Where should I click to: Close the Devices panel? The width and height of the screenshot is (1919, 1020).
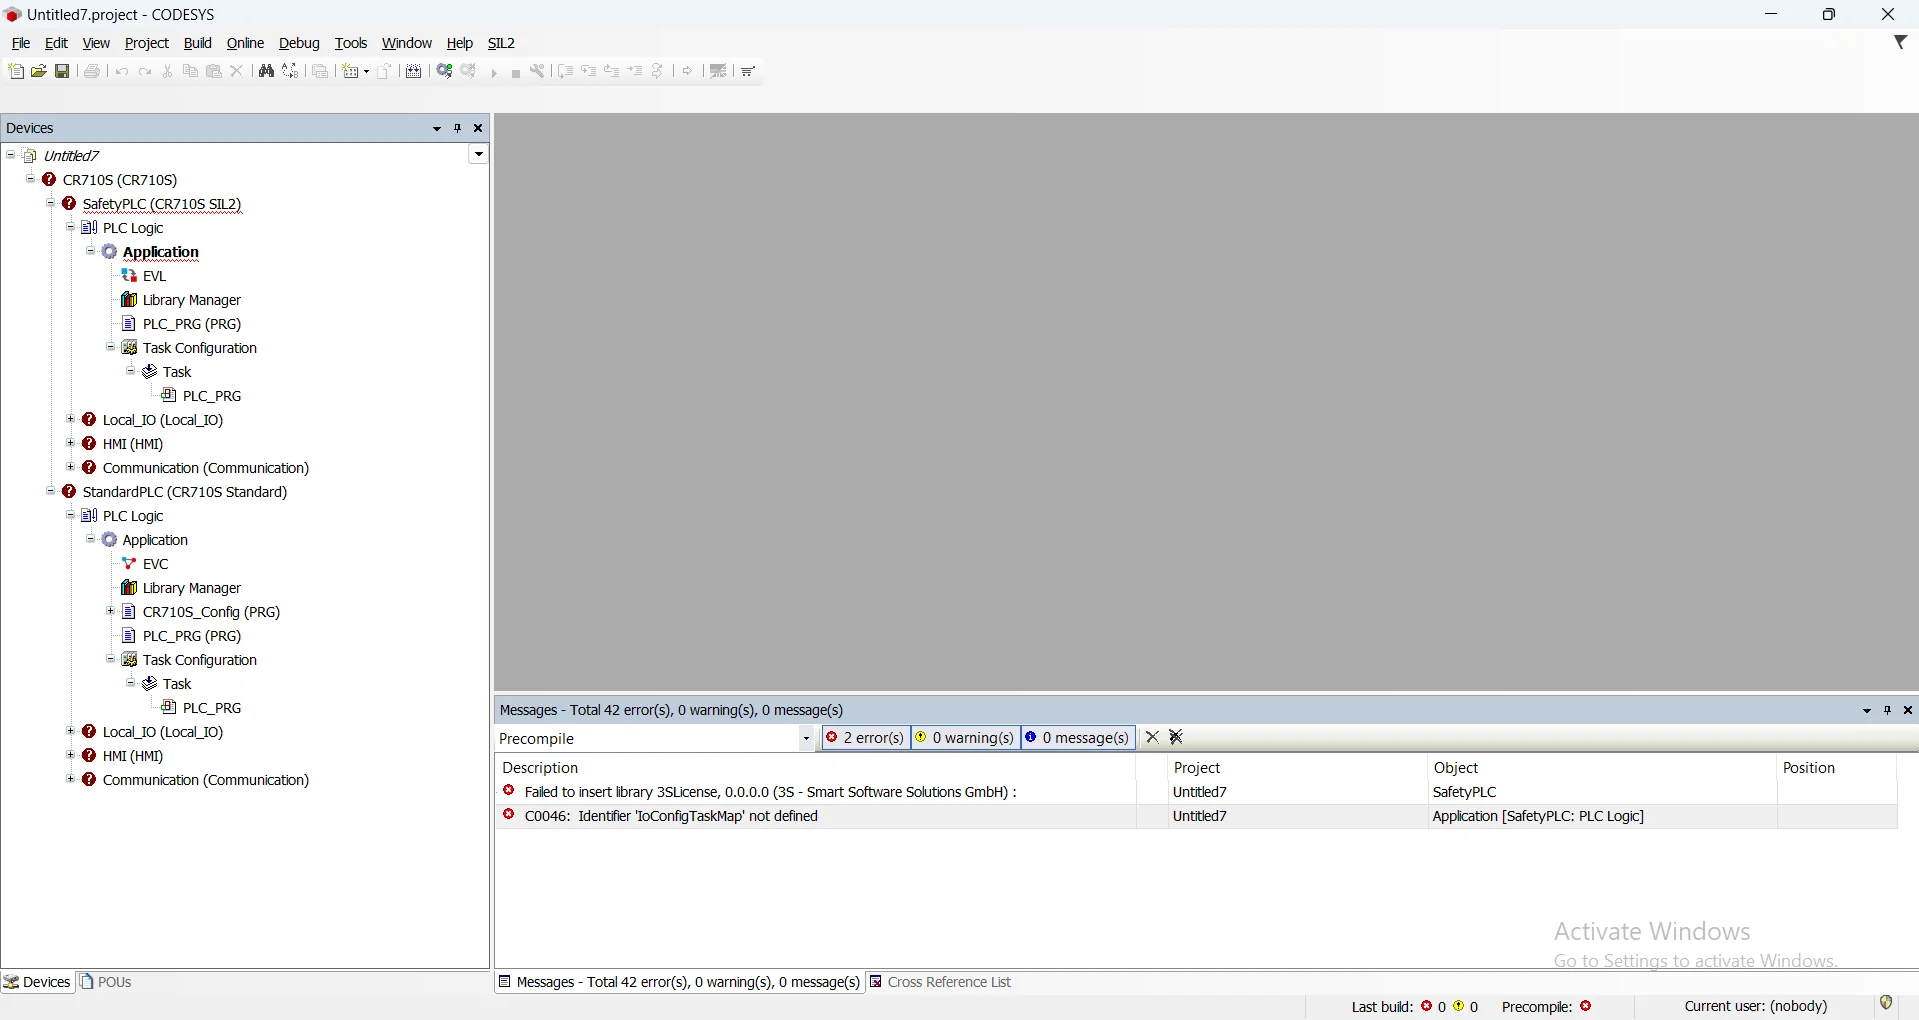coord(479,128)
